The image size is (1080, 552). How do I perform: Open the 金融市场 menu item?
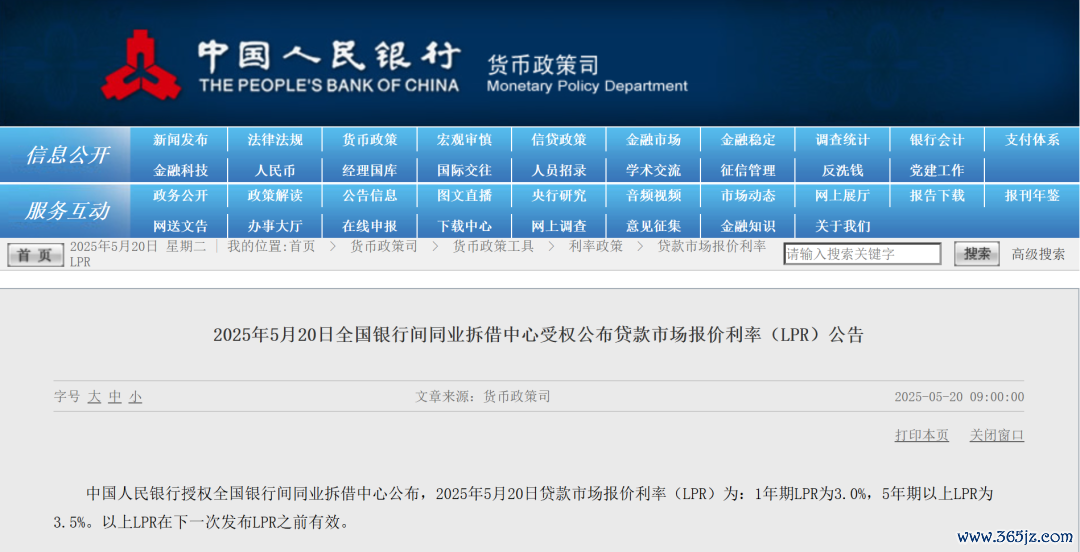tap(653, 140)
